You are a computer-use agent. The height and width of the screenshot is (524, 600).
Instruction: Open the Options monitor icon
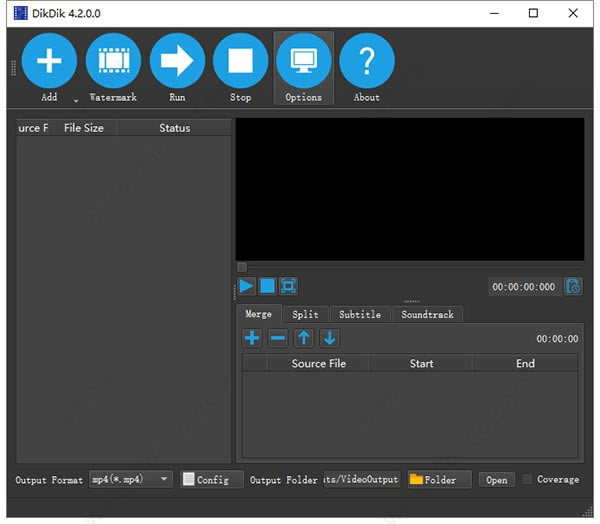click(303, 61)
